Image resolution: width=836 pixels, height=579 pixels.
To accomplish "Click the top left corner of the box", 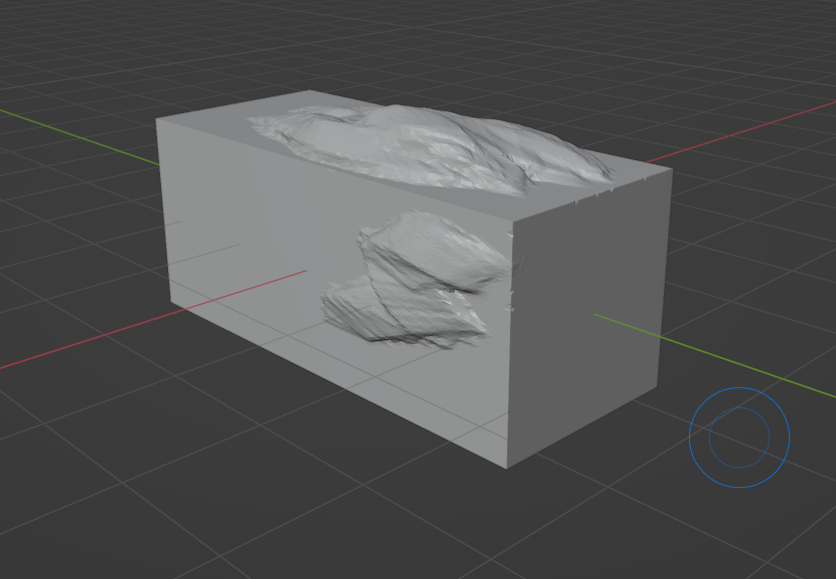I will click(x=157, y=119).
